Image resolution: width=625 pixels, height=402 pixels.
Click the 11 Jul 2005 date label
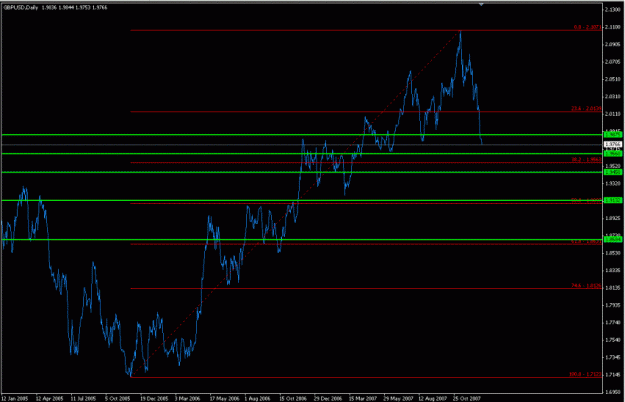[83, 398]
